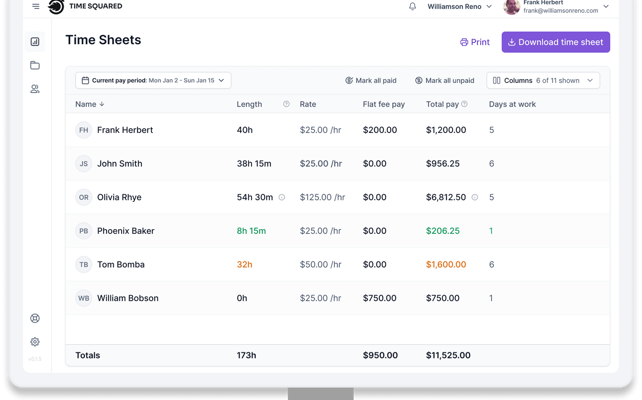Open the Current pay period dropdown
642x400 pixels.
(x=153, y=80)
